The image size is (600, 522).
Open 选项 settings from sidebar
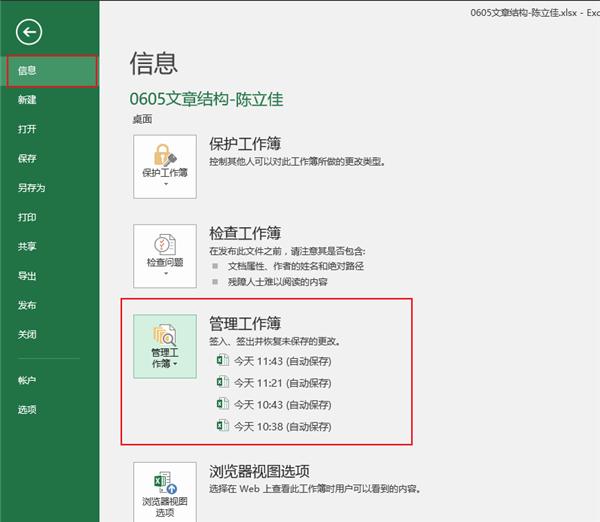(27, 409)
